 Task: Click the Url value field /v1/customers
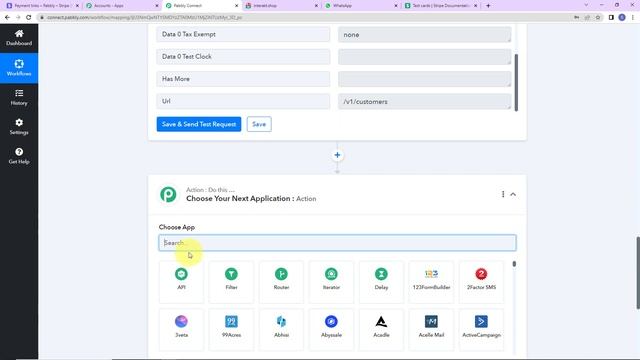(424, 102)
